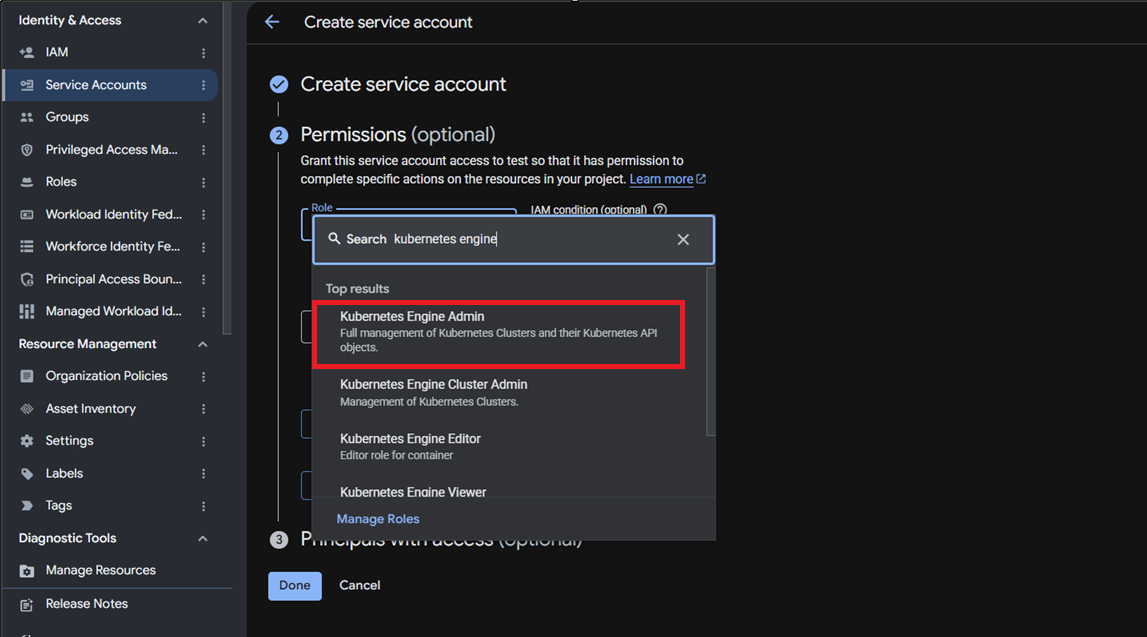Image resolution: width=1147 pixels, height=637 pixels.
Task: Click the Managed Workload Identities icon
Action: point(27,312)
